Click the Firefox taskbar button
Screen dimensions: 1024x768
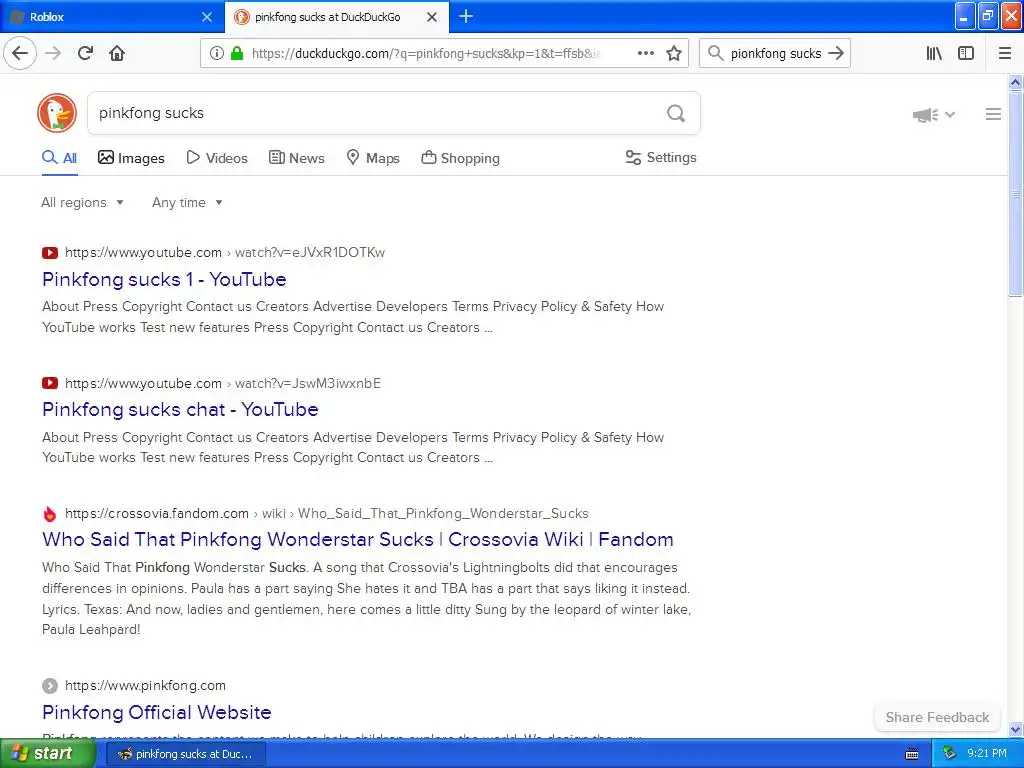187,754
